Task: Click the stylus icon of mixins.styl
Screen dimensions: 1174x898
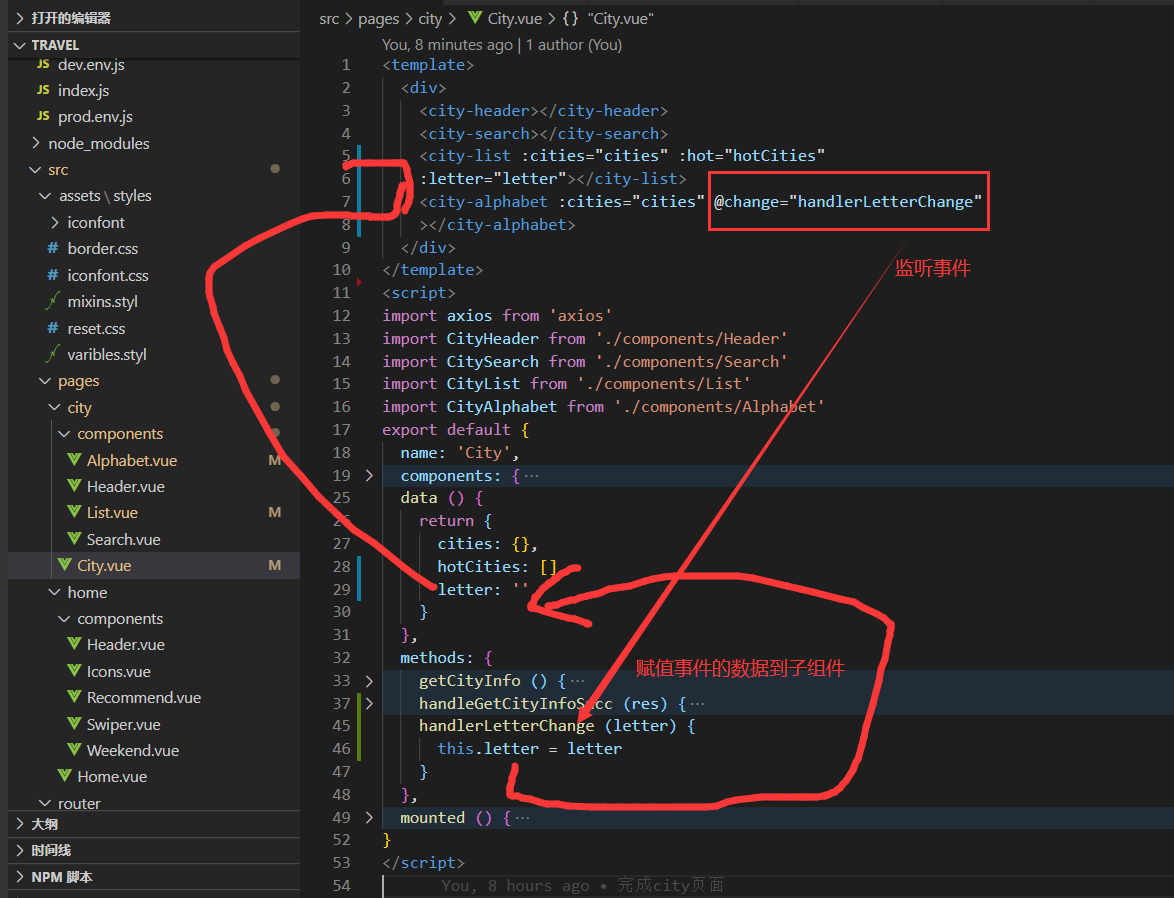Action: 52,301
